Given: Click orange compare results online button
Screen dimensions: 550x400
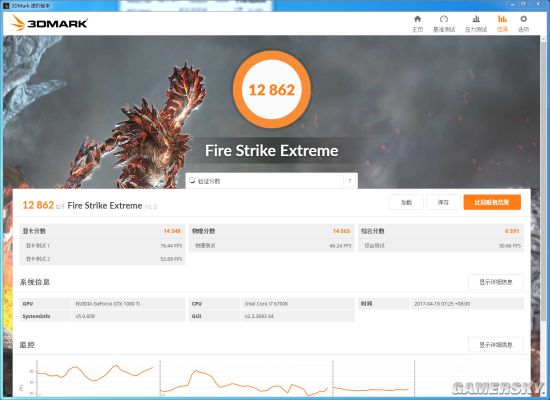Looking at the screenshot, I should (x=492, y=202).
